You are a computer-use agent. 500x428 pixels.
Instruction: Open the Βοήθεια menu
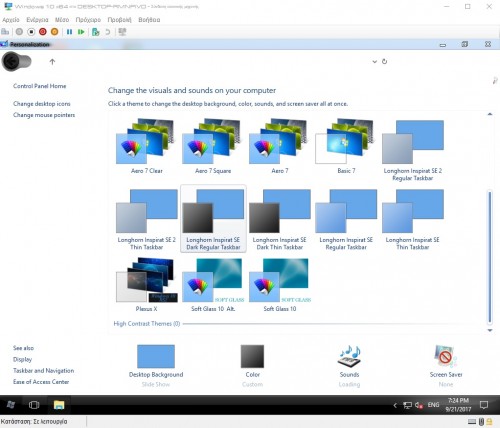[149, 20]
